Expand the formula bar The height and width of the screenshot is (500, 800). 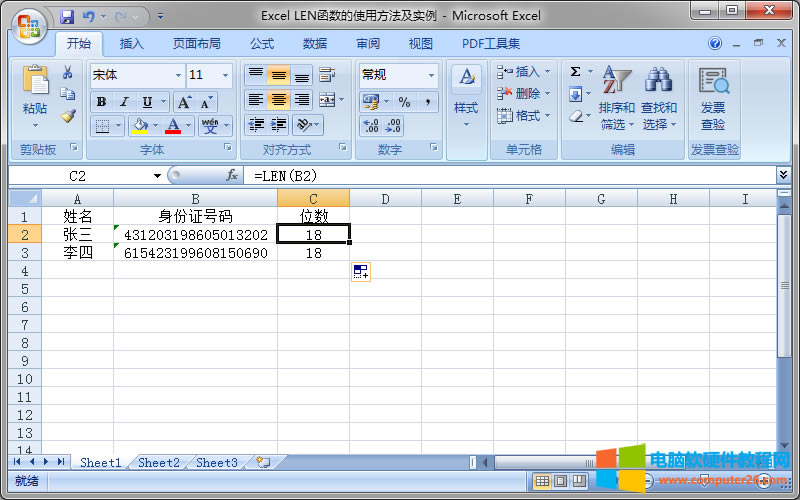[783, 175]
